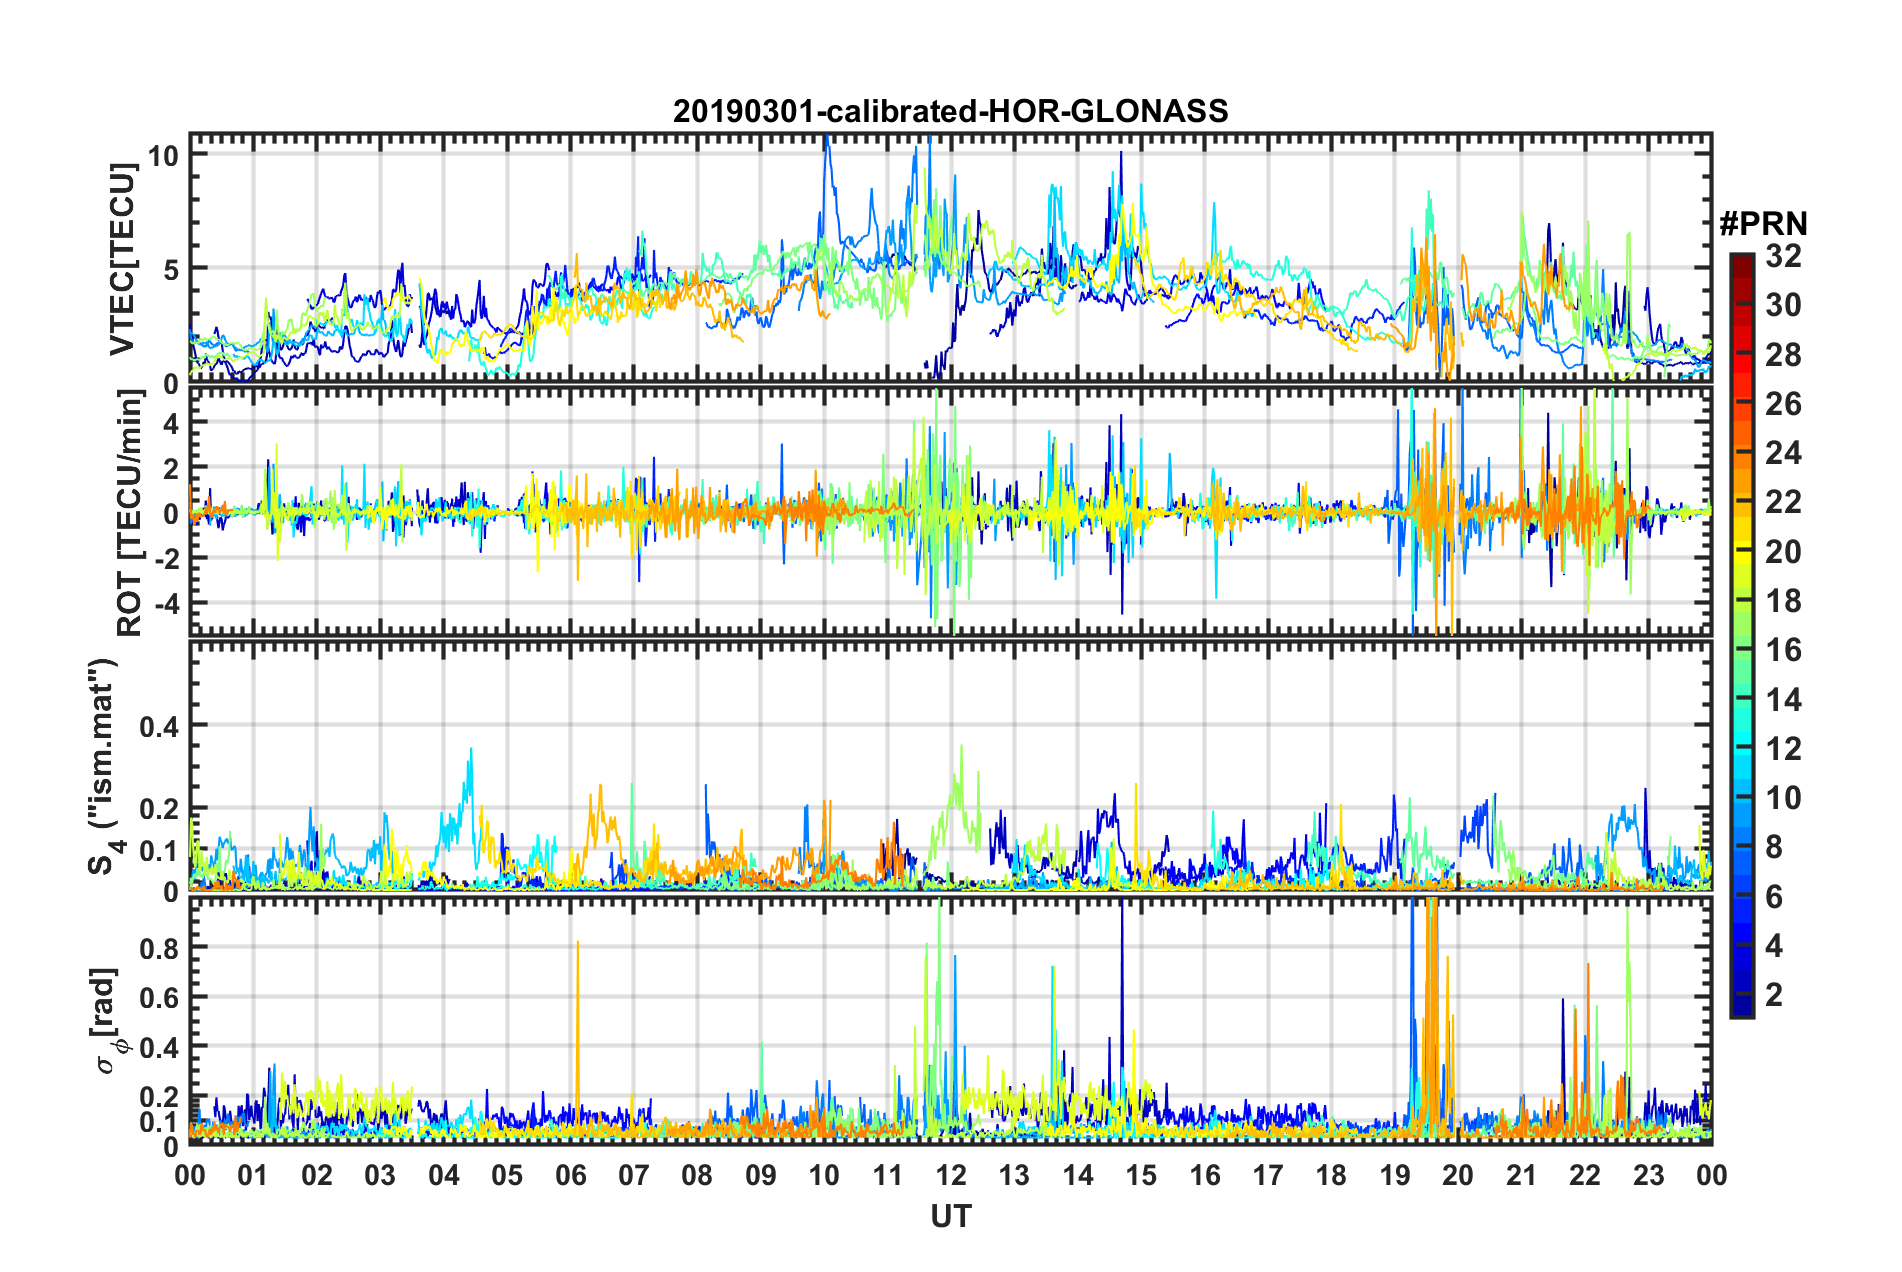The image size is (1902, 1272).
Task: Click the VTEC y-axis tick label "10"
Action: 163,155
